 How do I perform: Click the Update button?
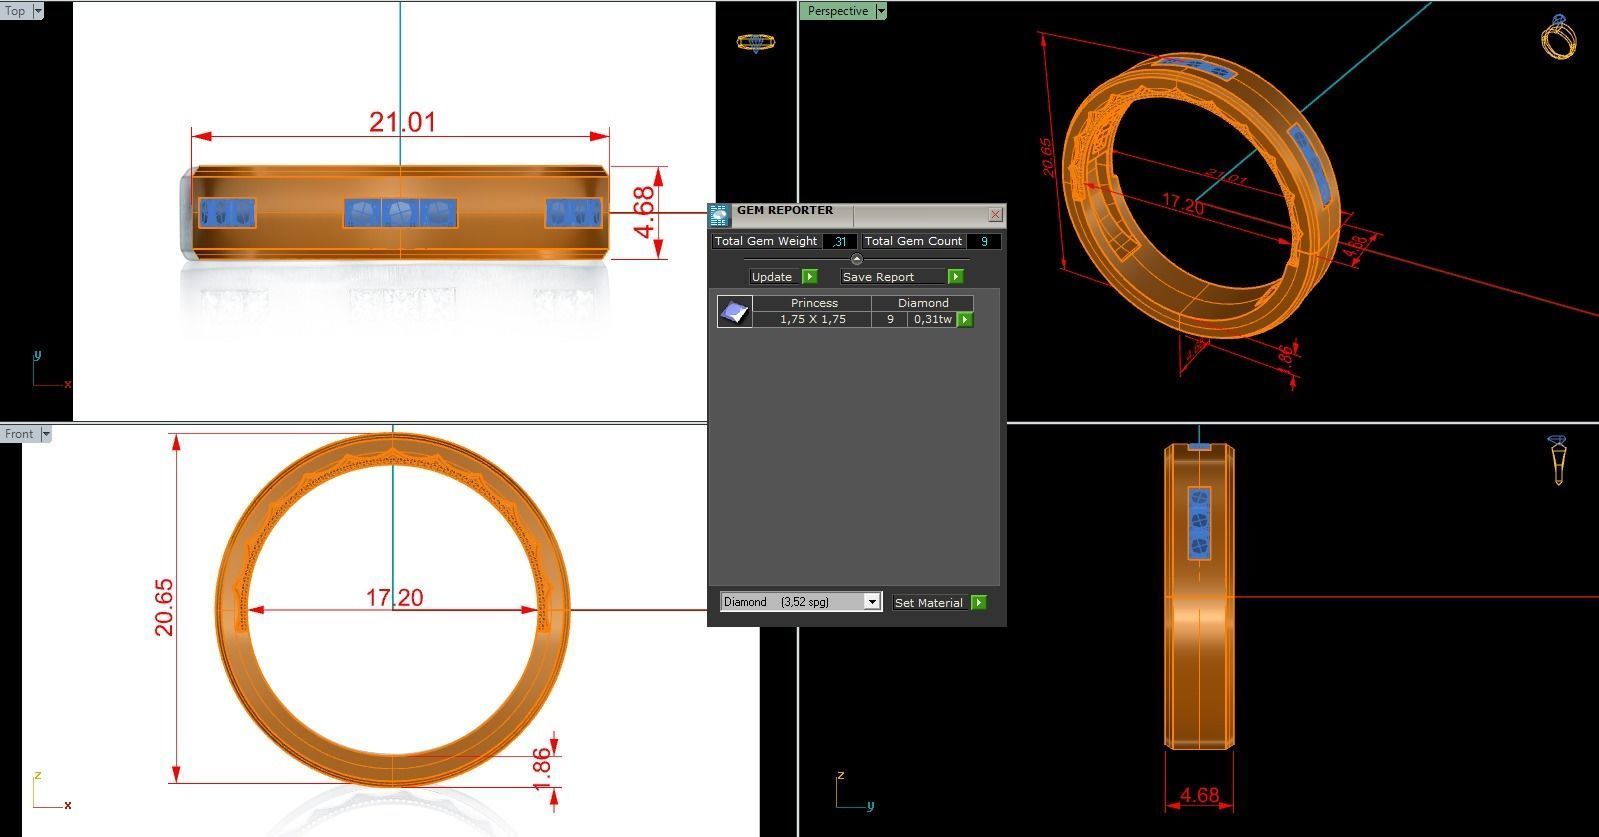click(x=772, y=277)
